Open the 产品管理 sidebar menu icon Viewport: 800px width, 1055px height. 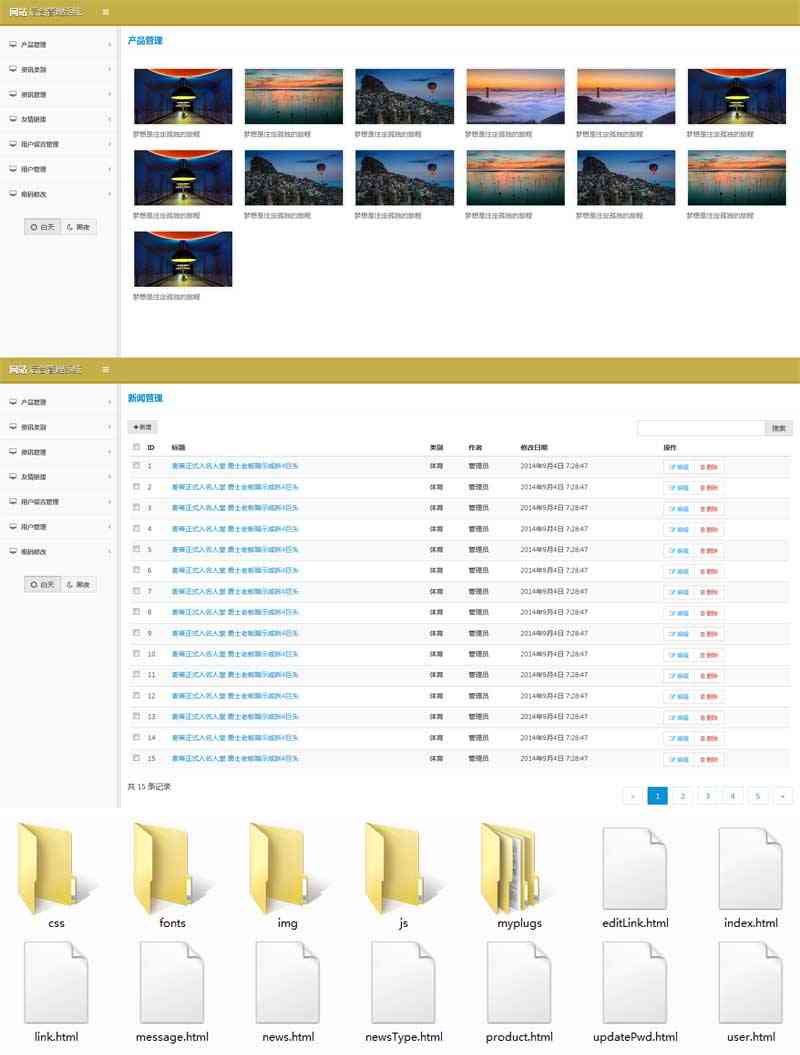click(x=14, y=44)
